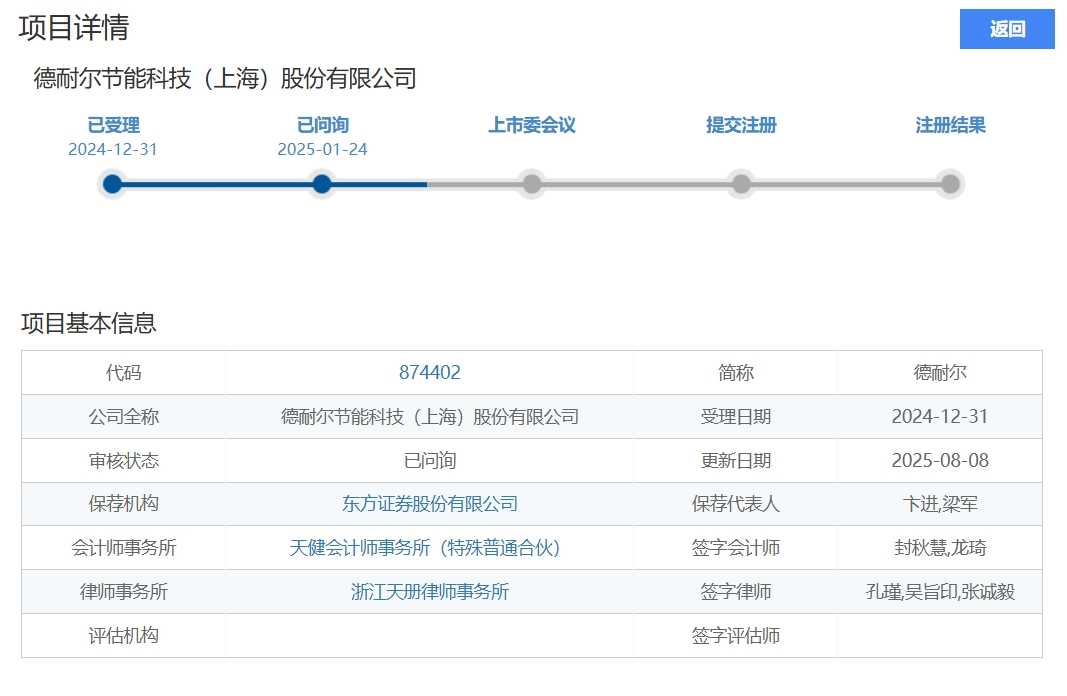Click the 已问询 stage dot on timeline

[x=322, y=184]
